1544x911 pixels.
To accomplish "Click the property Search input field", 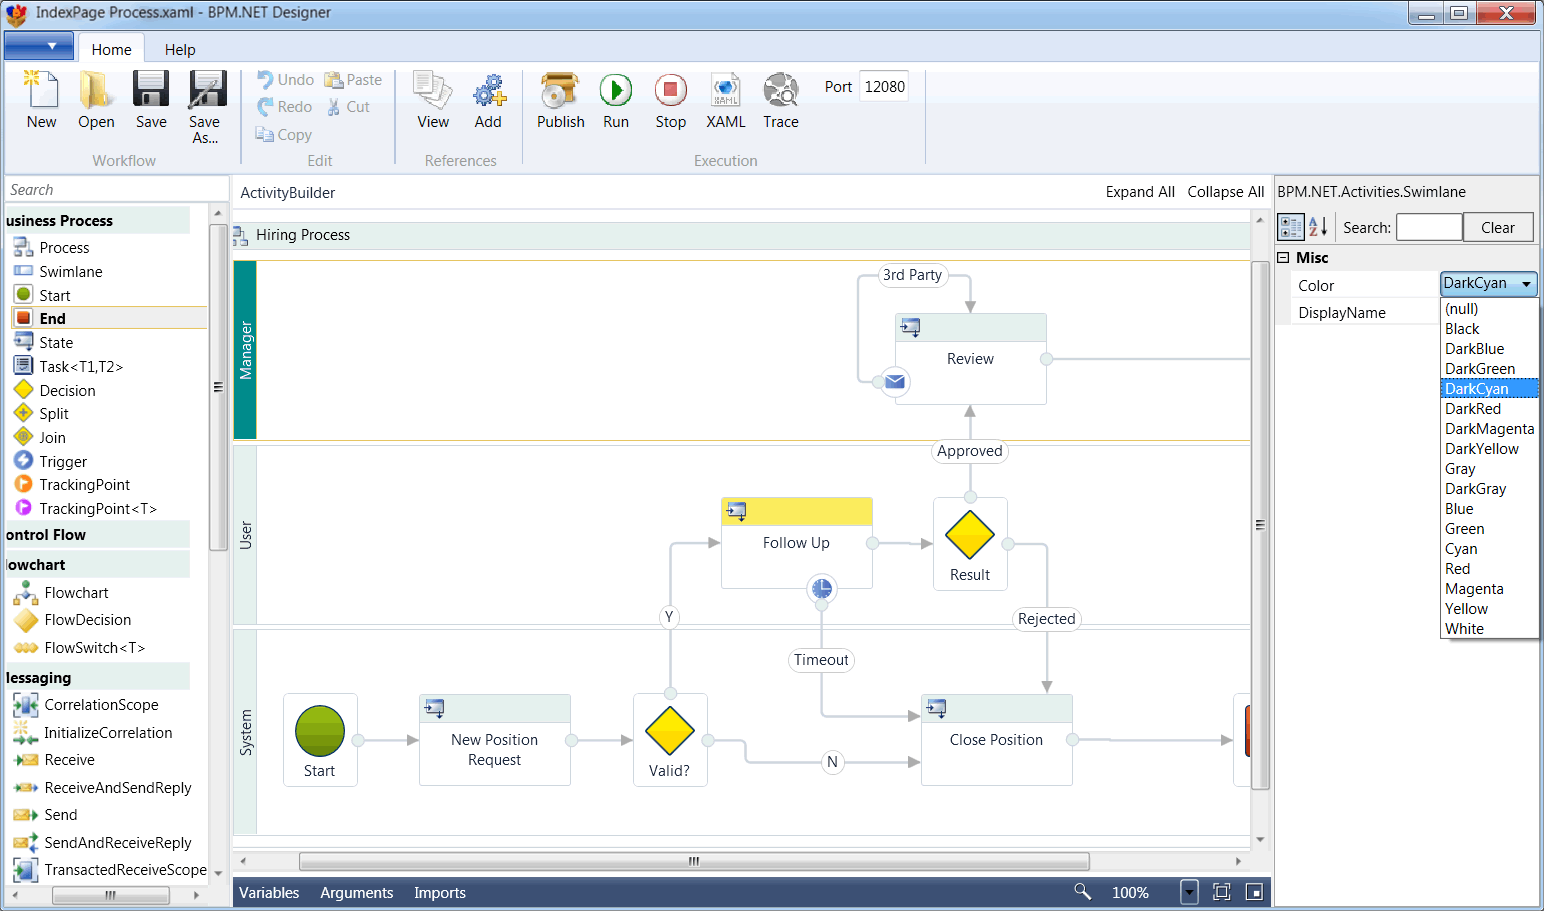I will [1429, 227].
